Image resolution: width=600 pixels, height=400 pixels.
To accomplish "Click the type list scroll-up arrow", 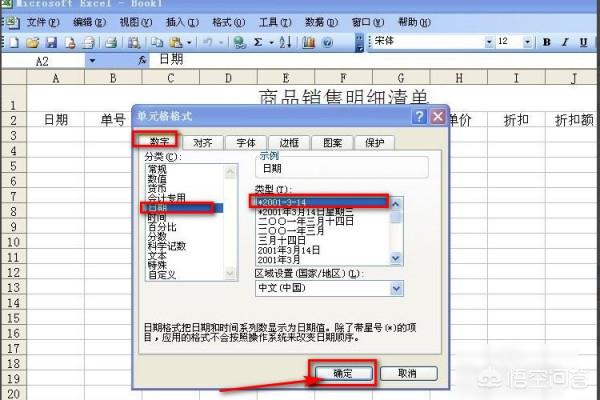I will coord(396,204).
